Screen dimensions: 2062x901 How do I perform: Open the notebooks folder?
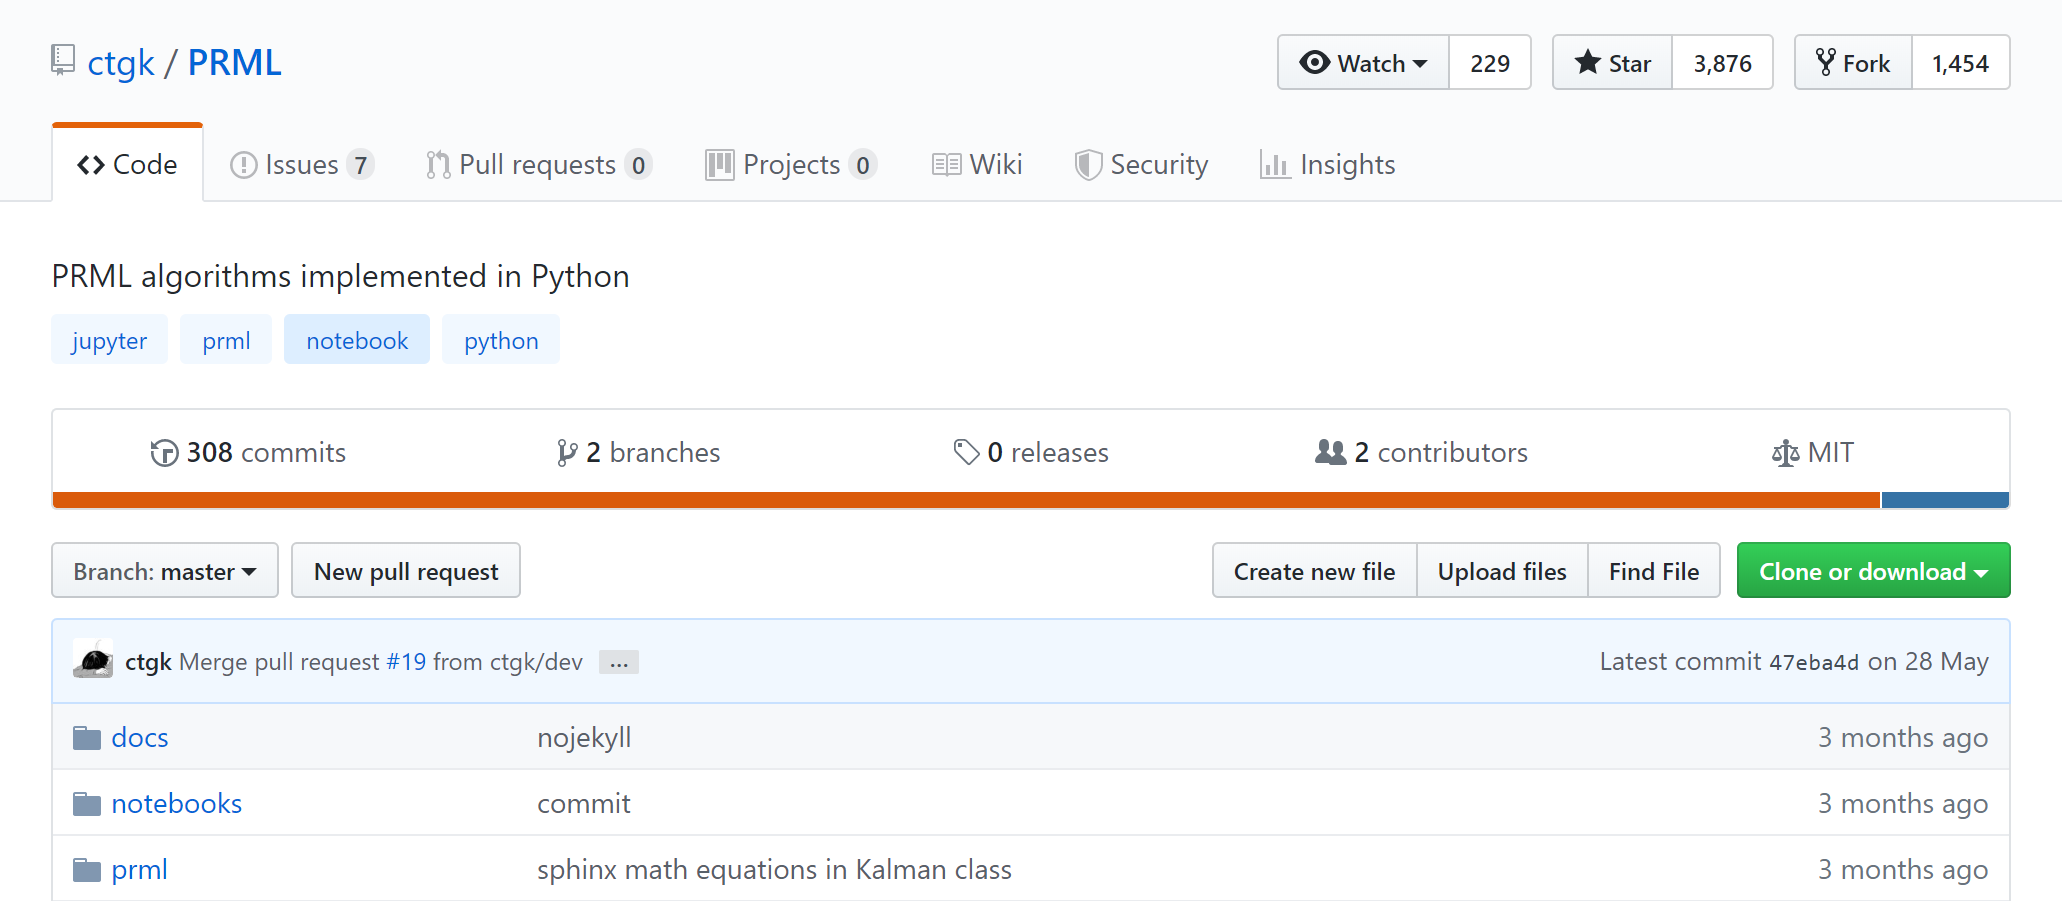click(177, 804)
